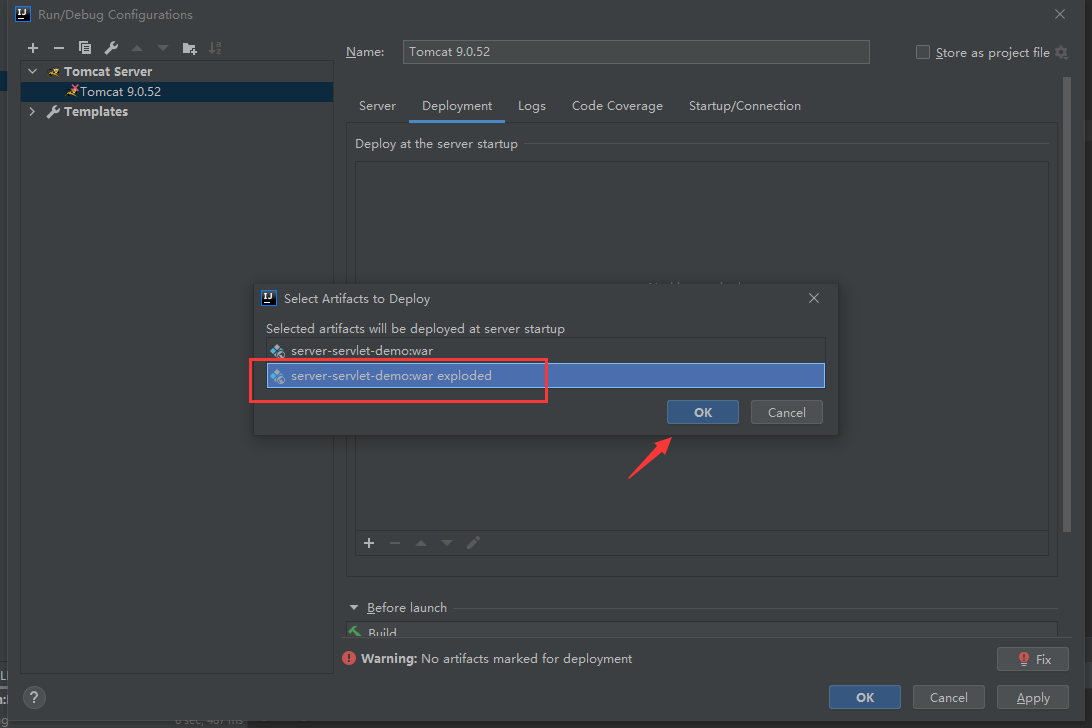Click the red warning error icon
The height and width of the screenshot is (728, 1092).
[349, 658]
